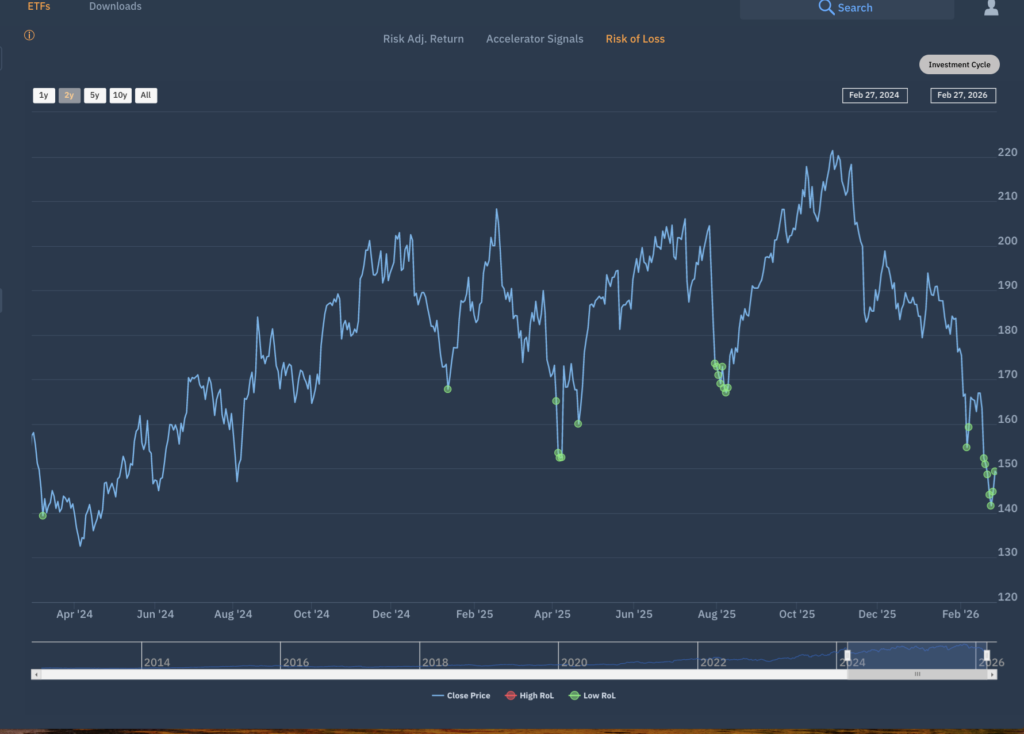Open the start date field Feb 27, 2024
The image size is (1024, 734).
pos(874,96)
